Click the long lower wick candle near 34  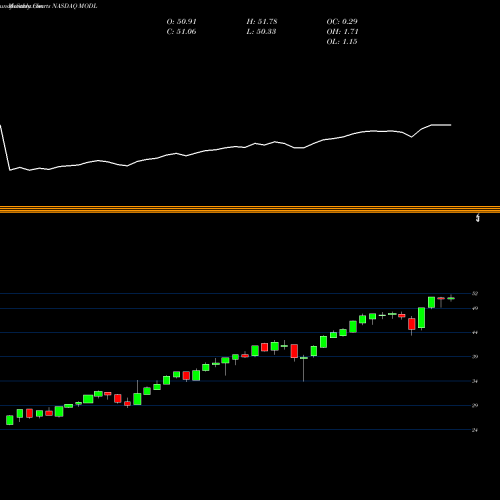point(304,368)
